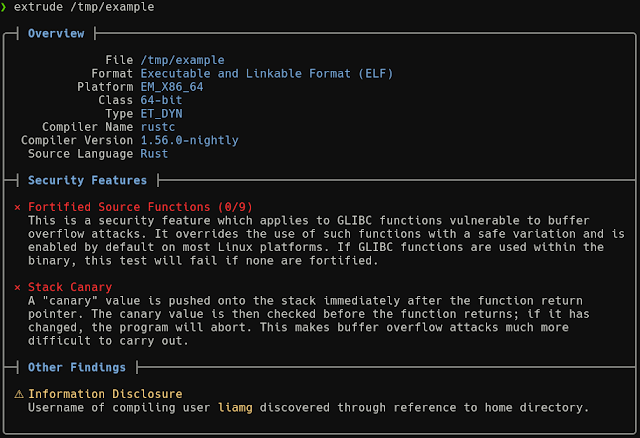The image size is (640, 438).
Task: Select the Security Features section header
Action: (87, 181)
